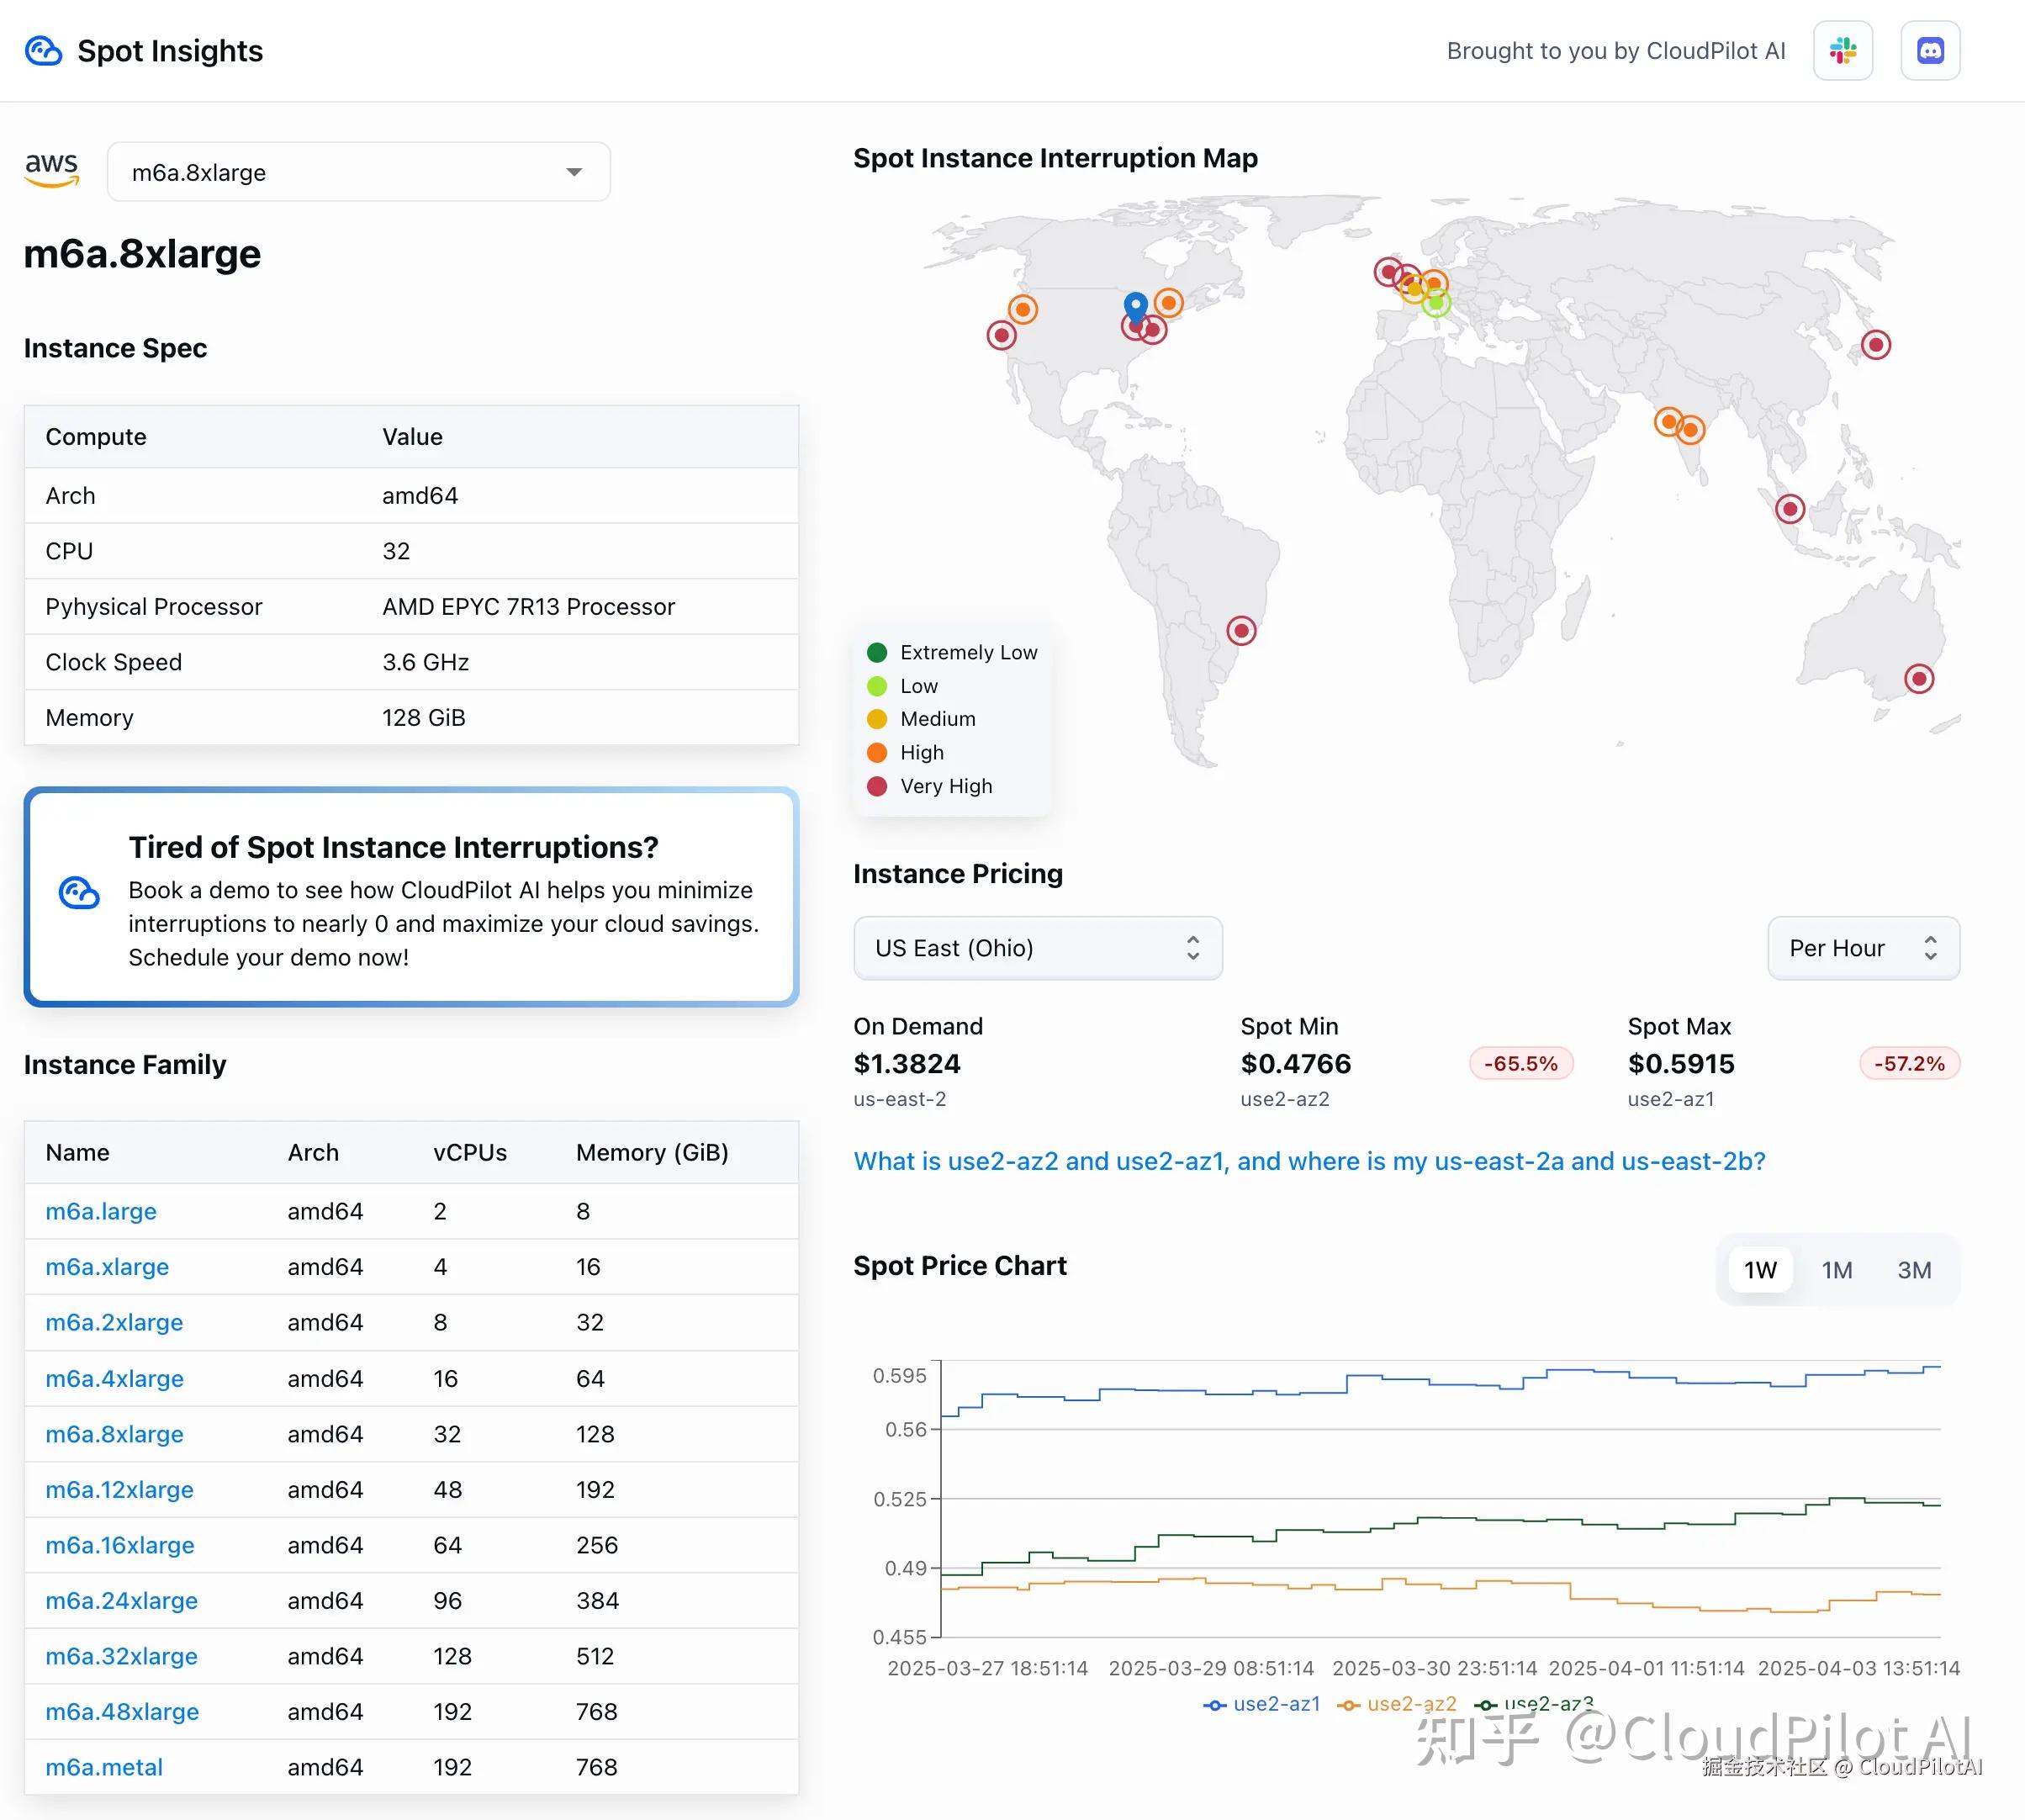Screen dimensions: 2025x1820
Task: Open the US East (Ohio) region selector
Action: [1037, 948]
